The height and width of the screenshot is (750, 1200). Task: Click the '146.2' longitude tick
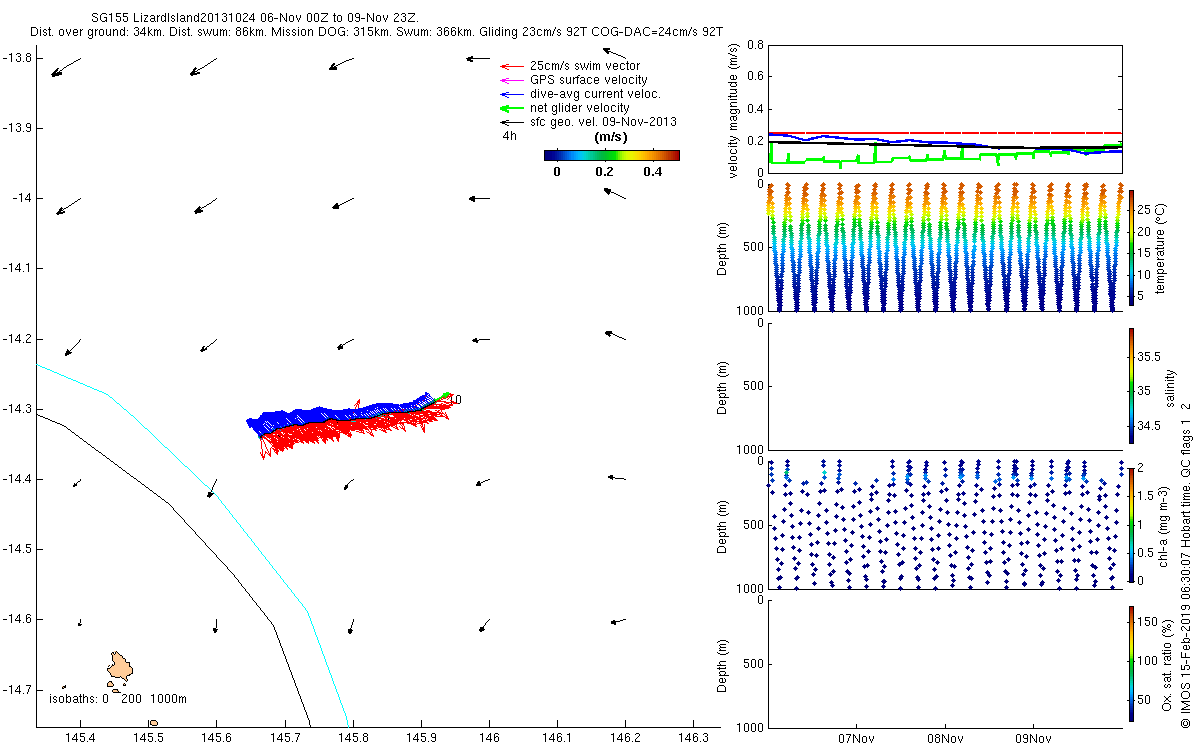(x=625, y=738)
